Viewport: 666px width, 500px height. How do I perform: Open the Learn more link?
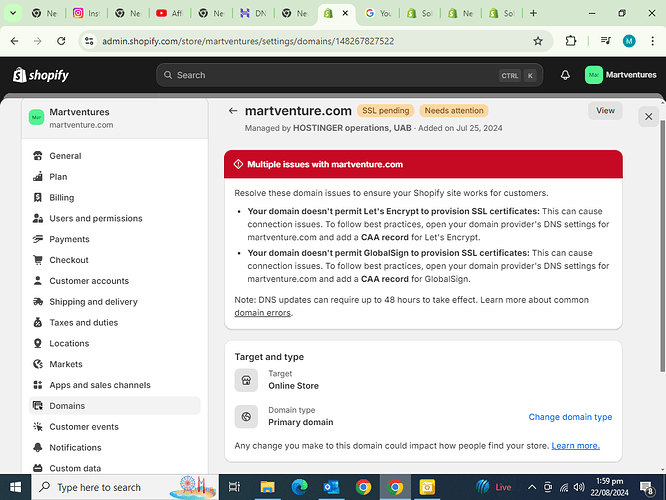[x=576, y=446]
